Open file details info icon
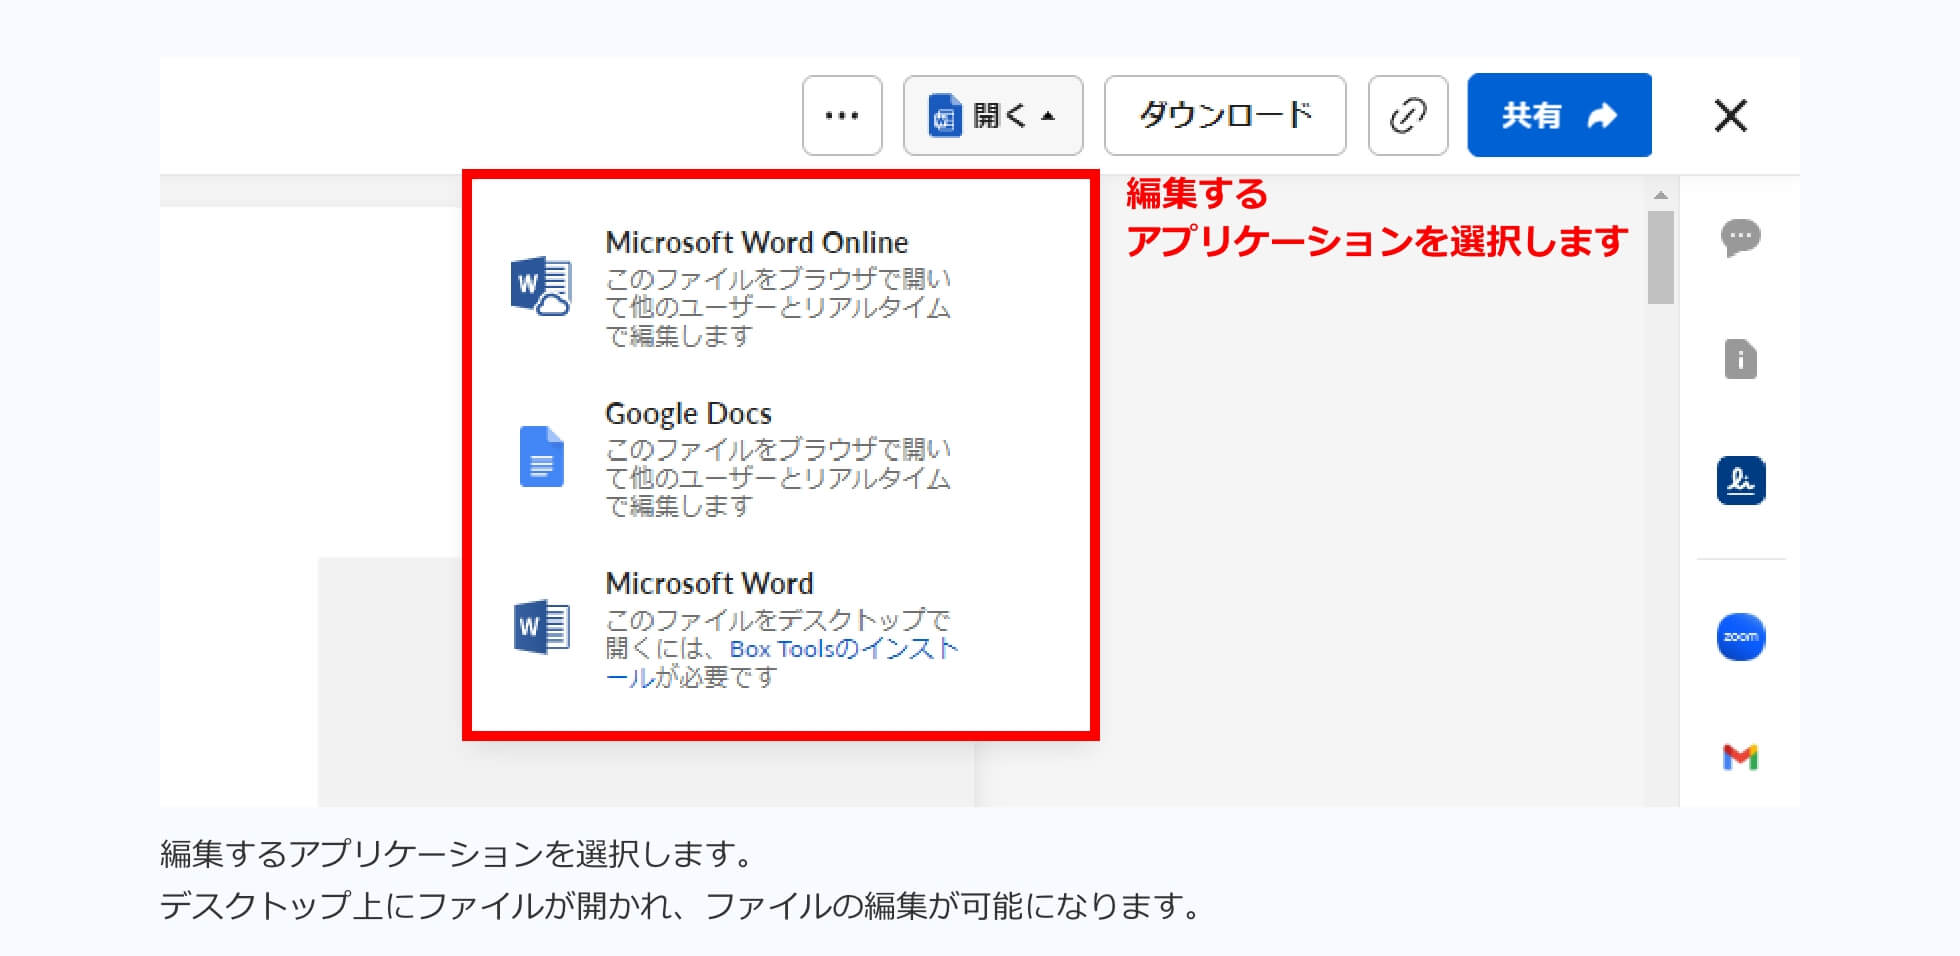Viewport: 1960px width, 956px height. [1740, 359]
